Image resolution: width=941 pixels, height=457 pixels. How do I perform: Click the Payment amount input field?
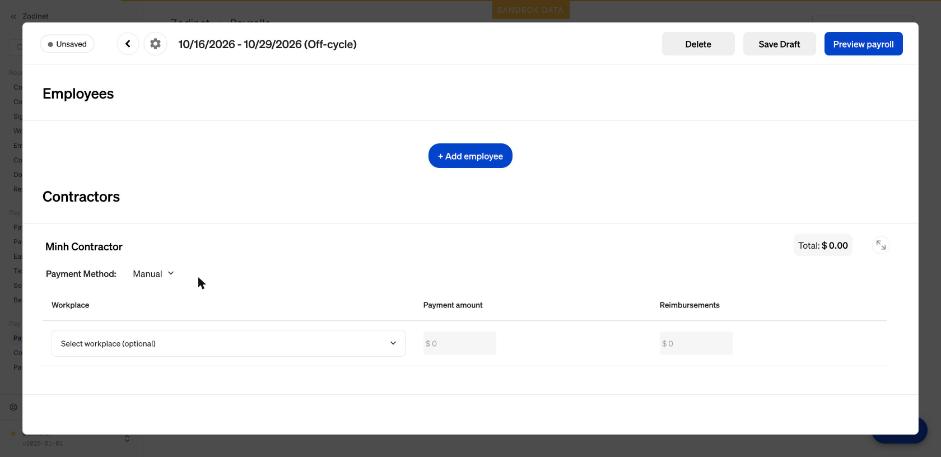point(460,344)
